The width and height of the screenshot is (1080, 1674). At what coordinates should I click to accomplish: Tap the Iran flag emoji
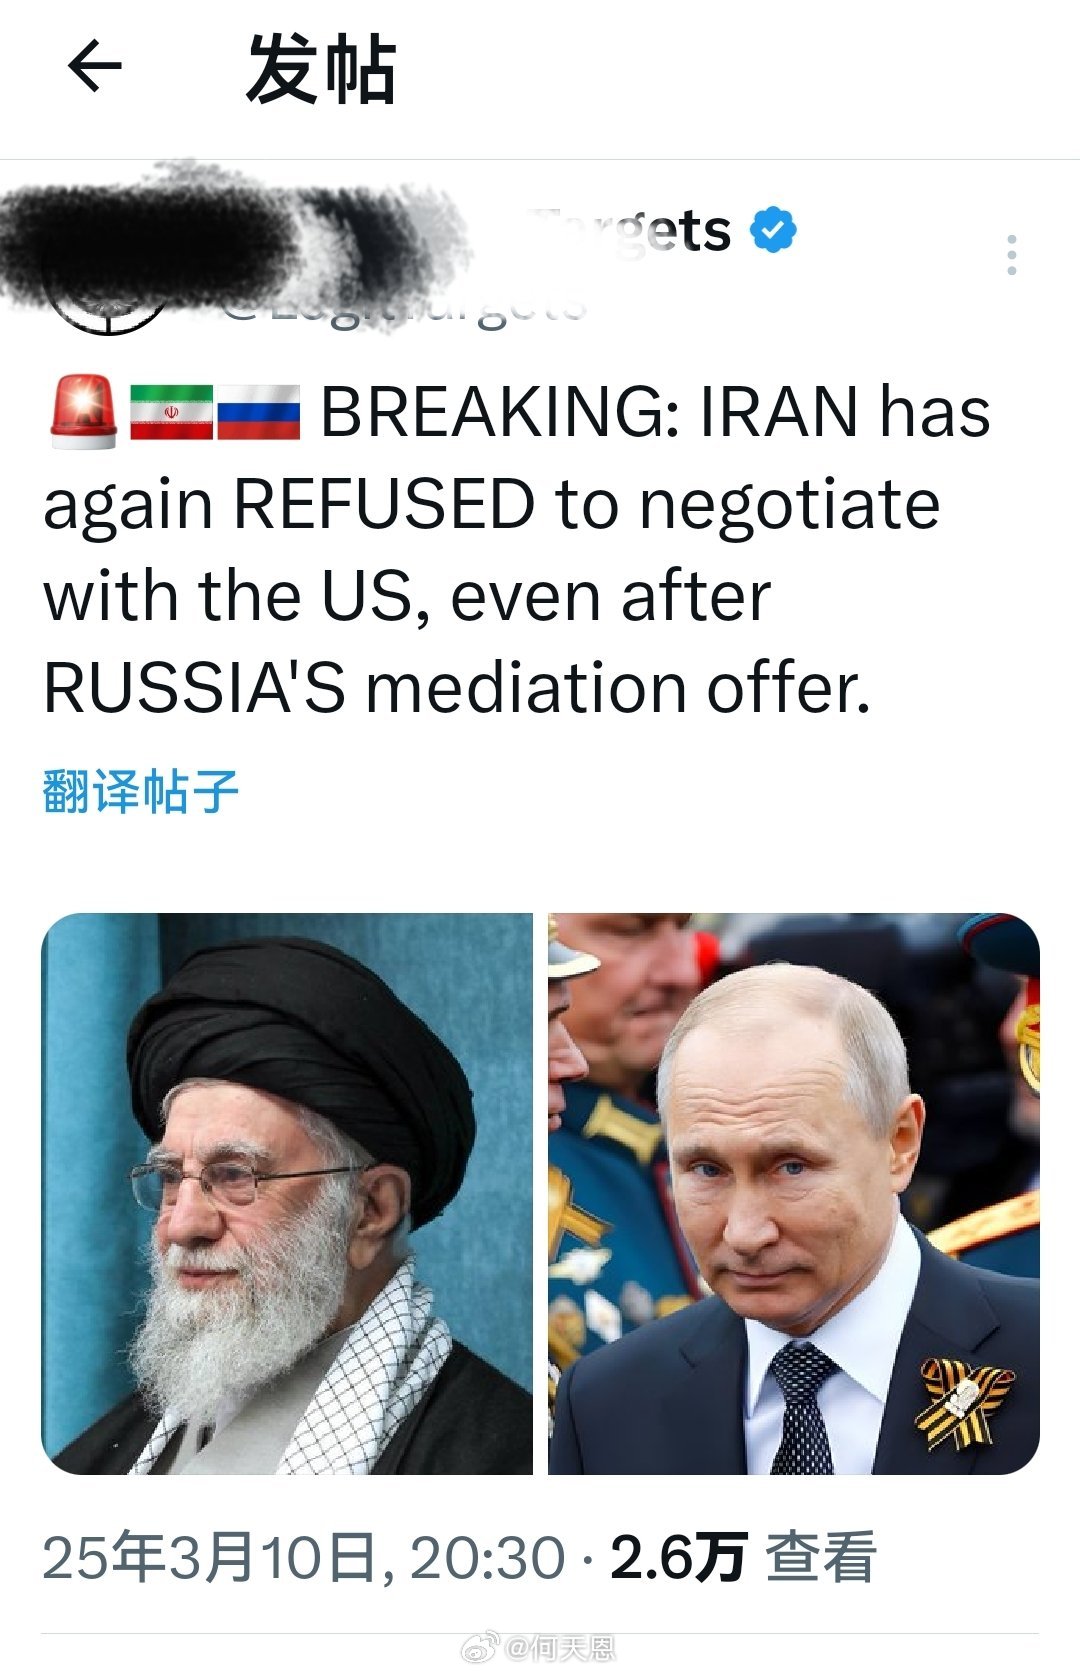(171, 412)
